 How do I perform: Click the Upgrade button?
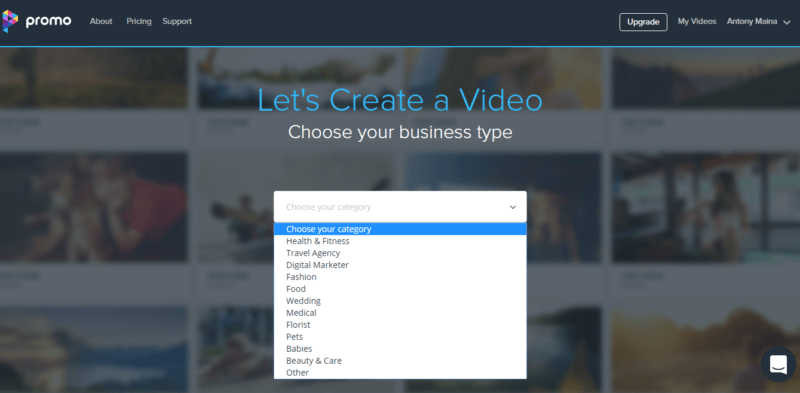coord(643,22)
